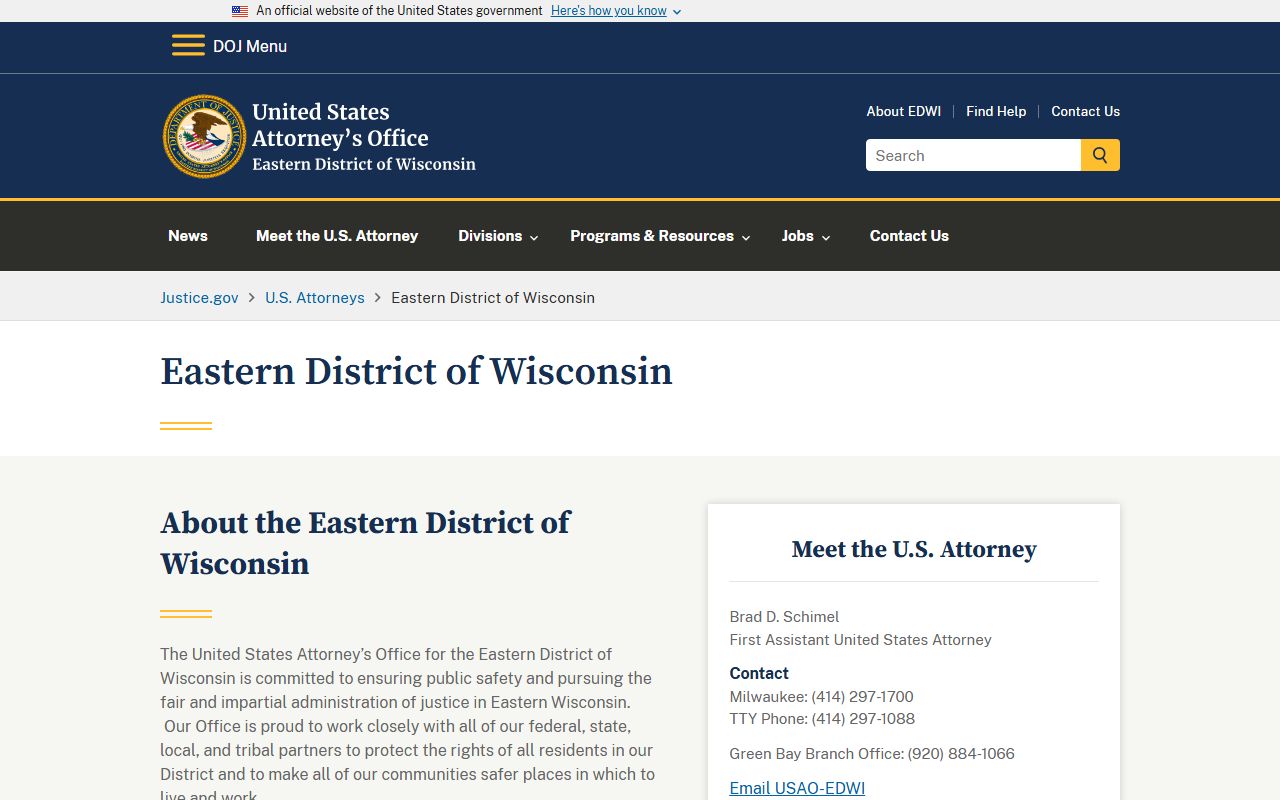This screenshot has width=1280, height=800.
Task: Click Contact Us in the top header links
Action: pos(1085,111)
